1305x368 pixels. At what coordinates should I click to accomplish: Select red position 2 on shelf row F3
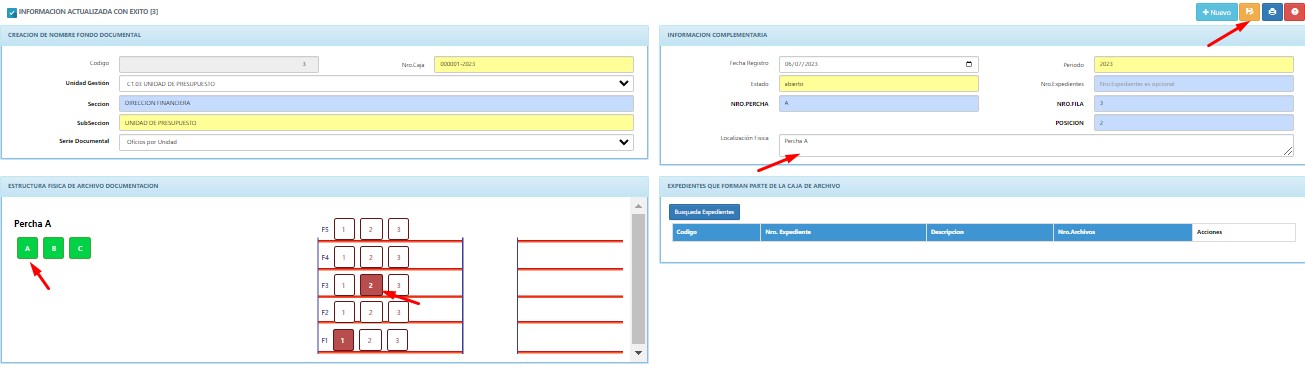pos(371,285)
